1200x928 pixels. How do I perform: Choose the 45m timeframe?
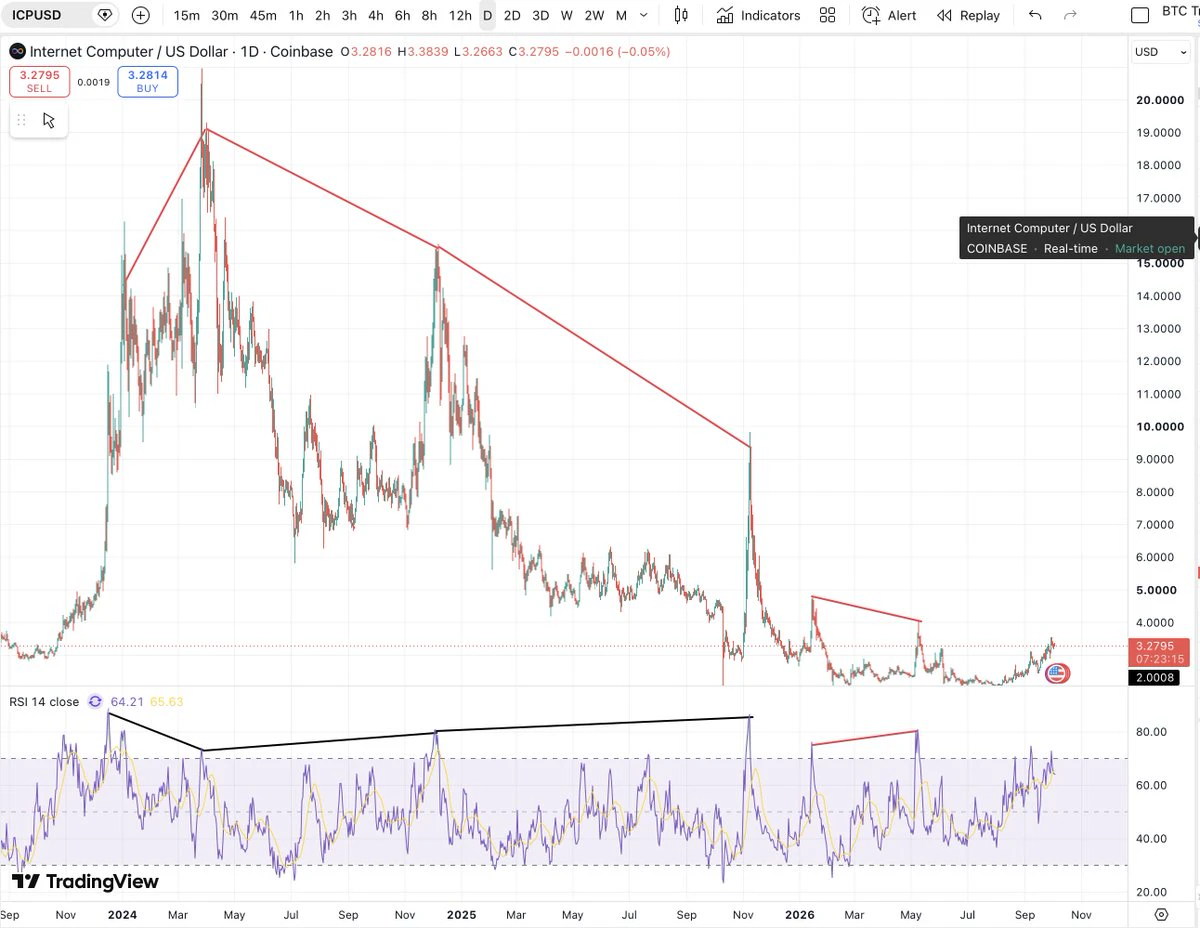[263, 15]
